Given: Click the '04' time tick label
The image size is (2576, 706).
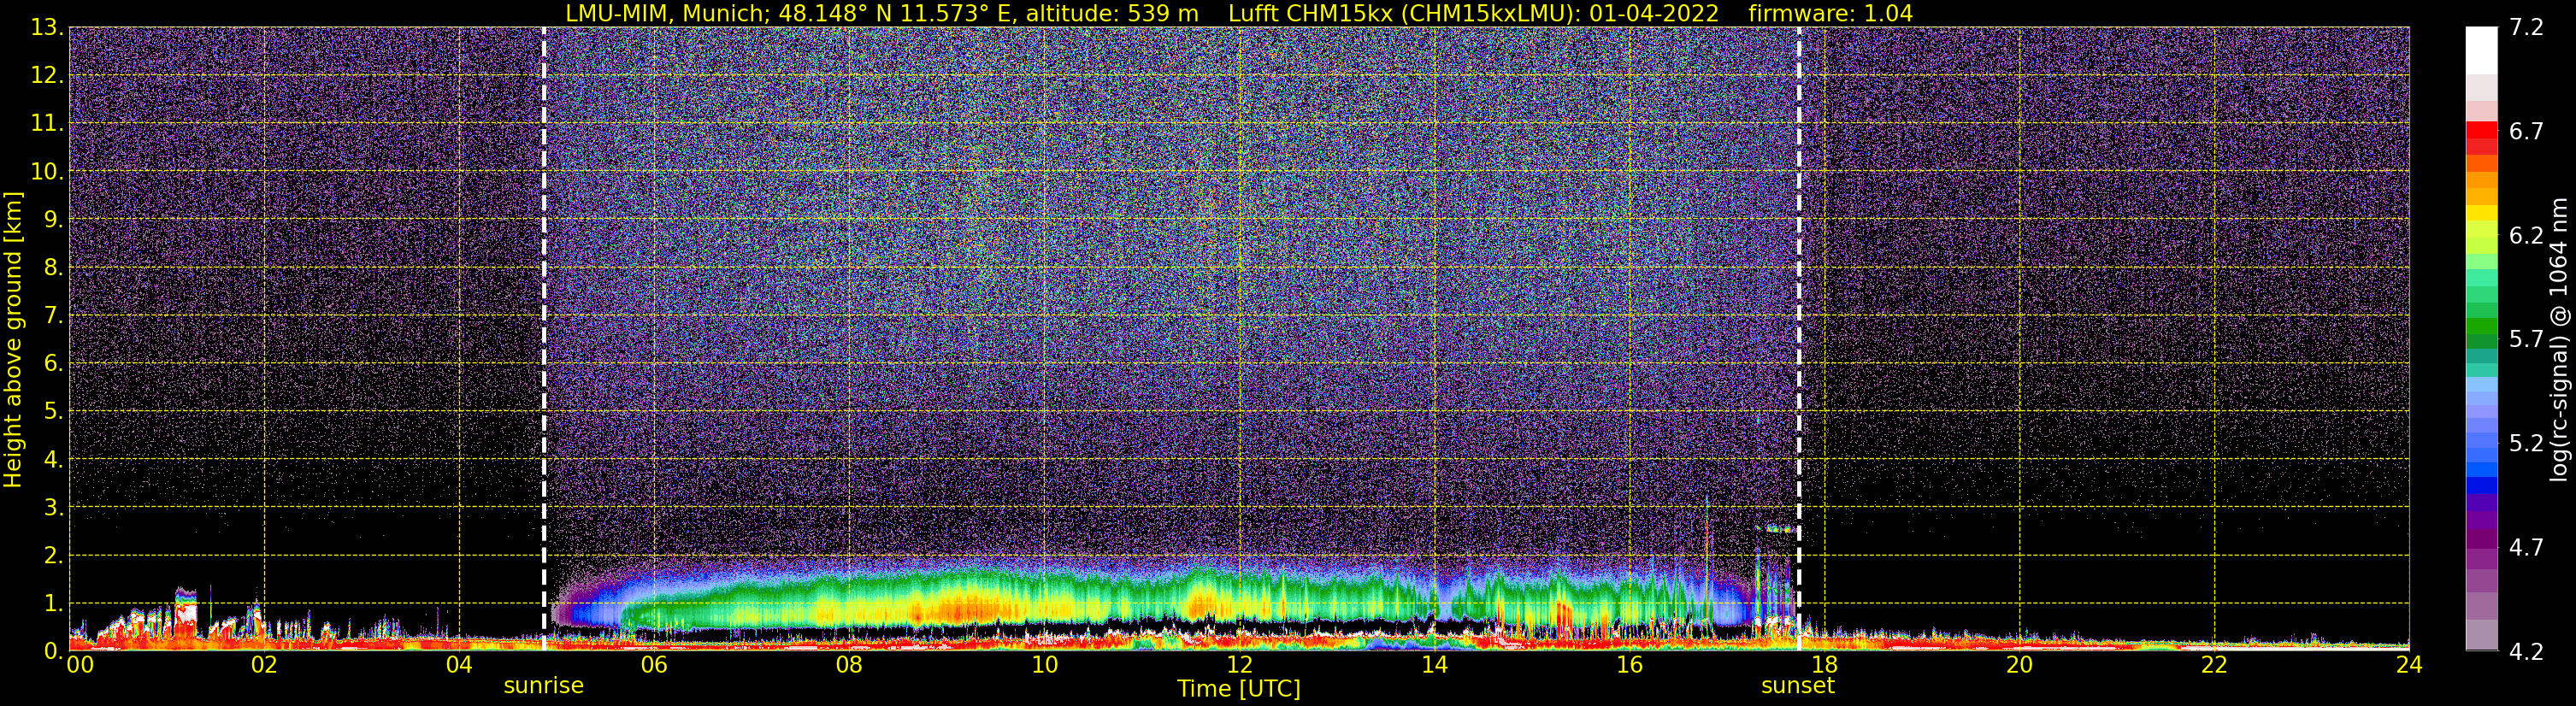Looking at the screenshot, I should [x=459, y=664].
